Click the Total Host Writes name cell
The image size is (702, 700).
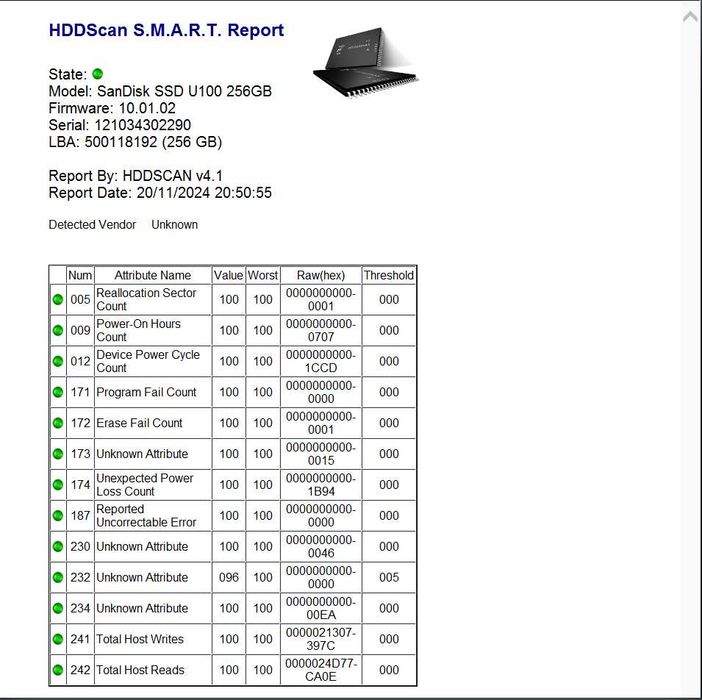pyautogui.click(x=153, y=639)
